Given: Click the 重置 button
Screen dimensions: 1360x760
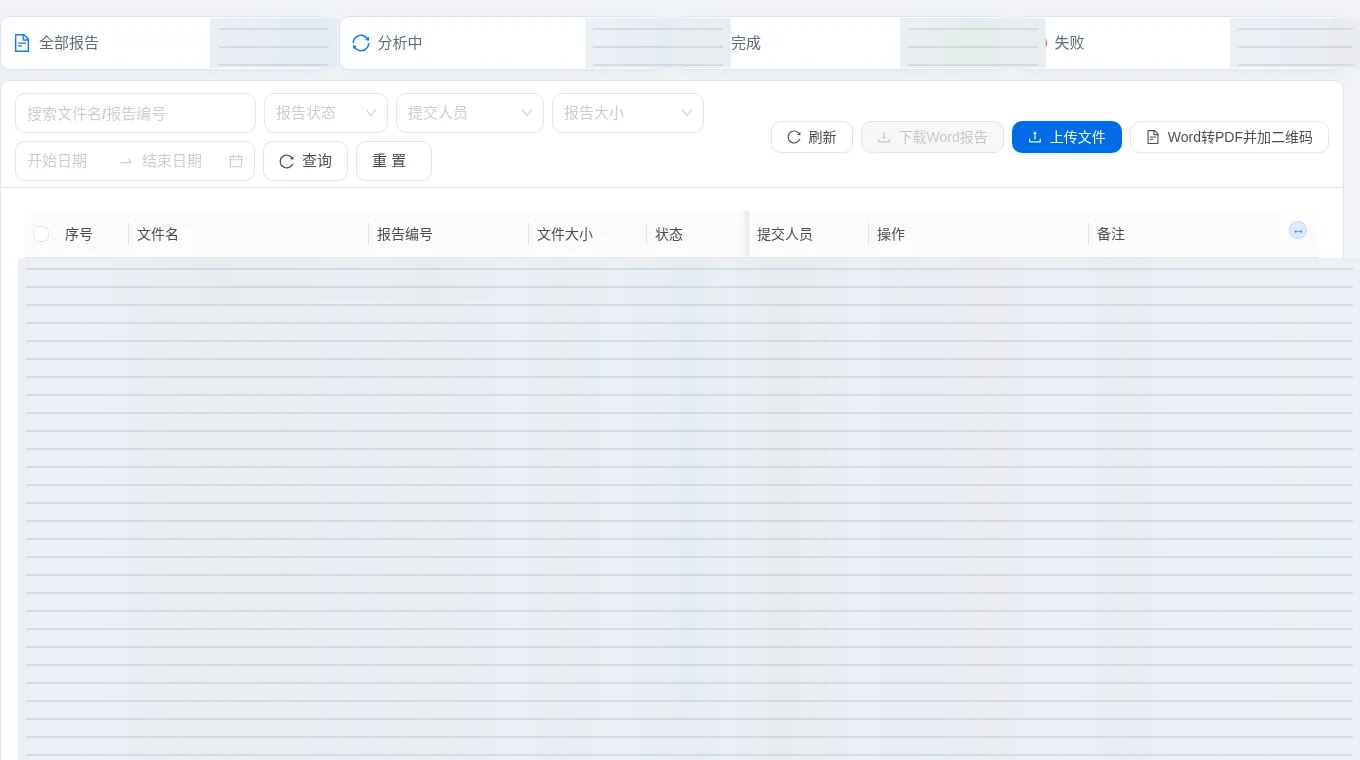Looking at the screenshot, I should (x=394, y=161).
